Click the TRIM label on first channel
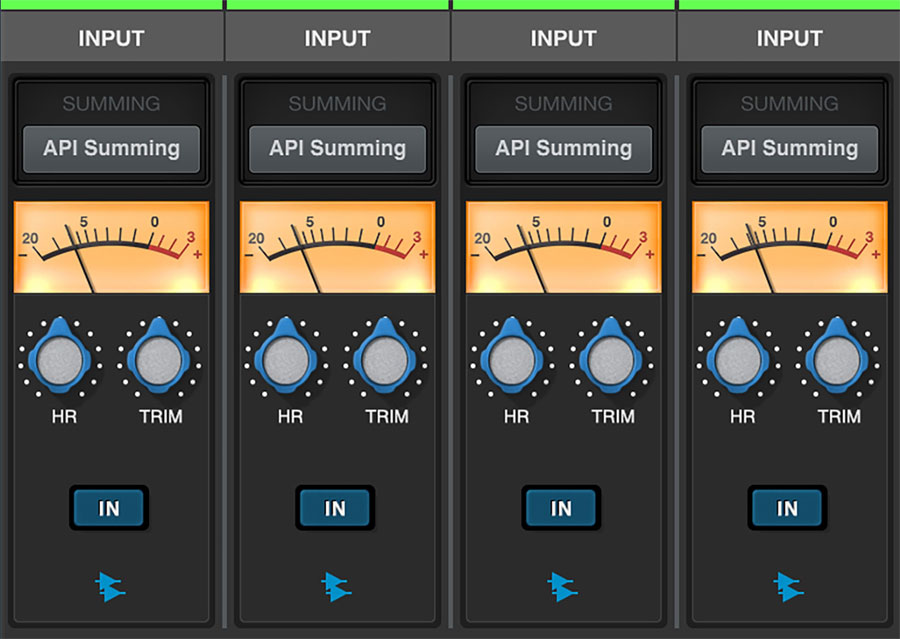900x639 pixels. 161,416
